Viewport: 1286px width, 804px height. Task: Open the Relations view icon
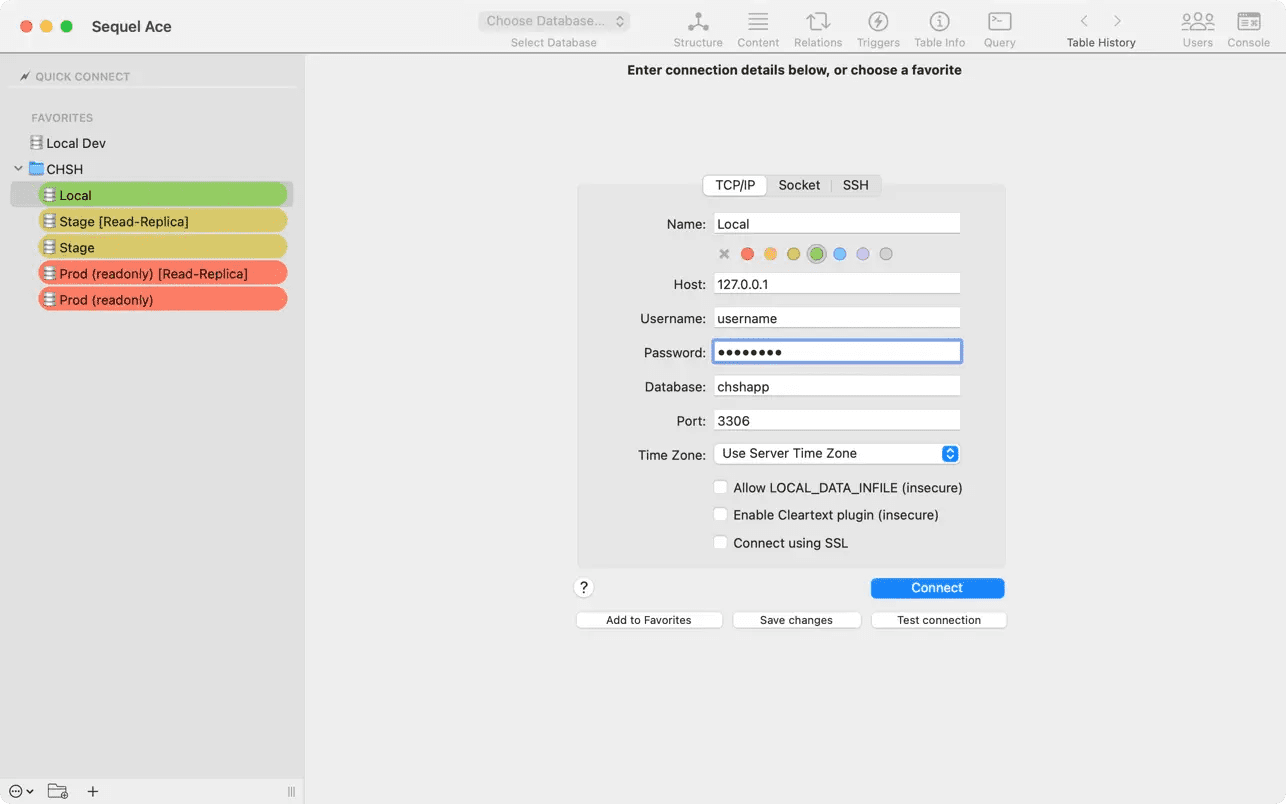pyautogui.click(x=817, y=22)
